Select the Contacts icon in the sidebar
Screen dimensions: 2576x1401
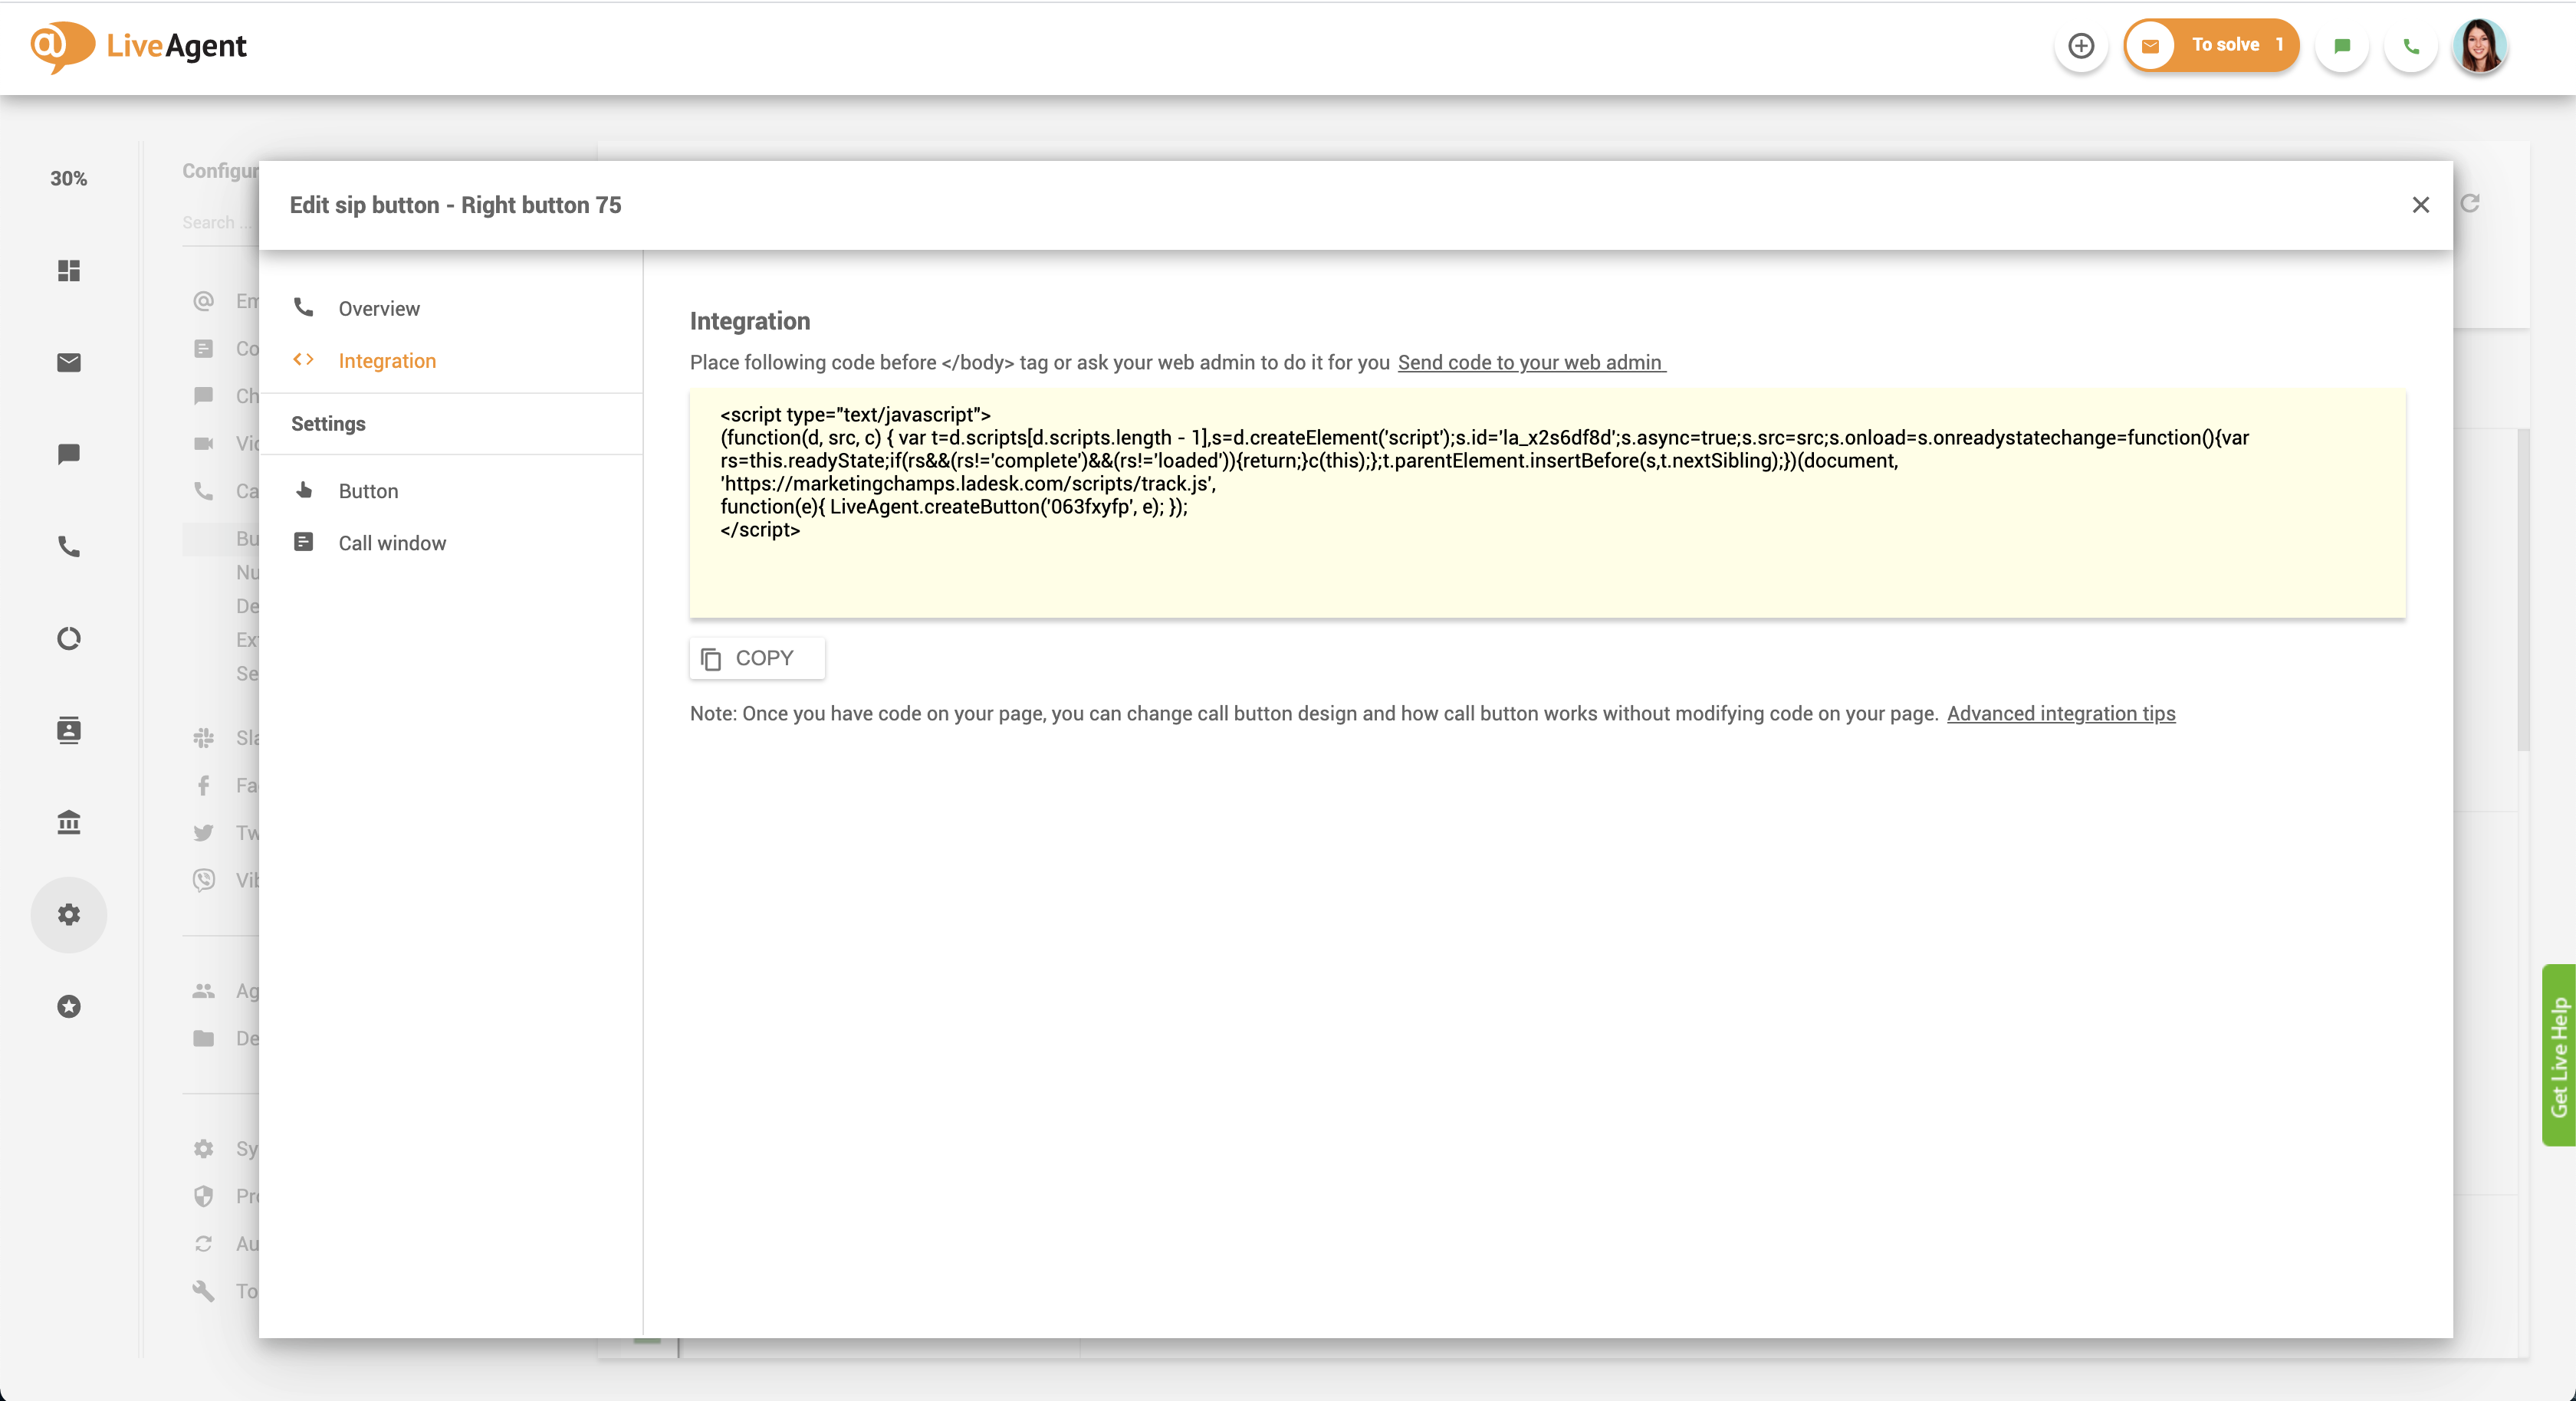pyautogui.click(x=68, y=730)
